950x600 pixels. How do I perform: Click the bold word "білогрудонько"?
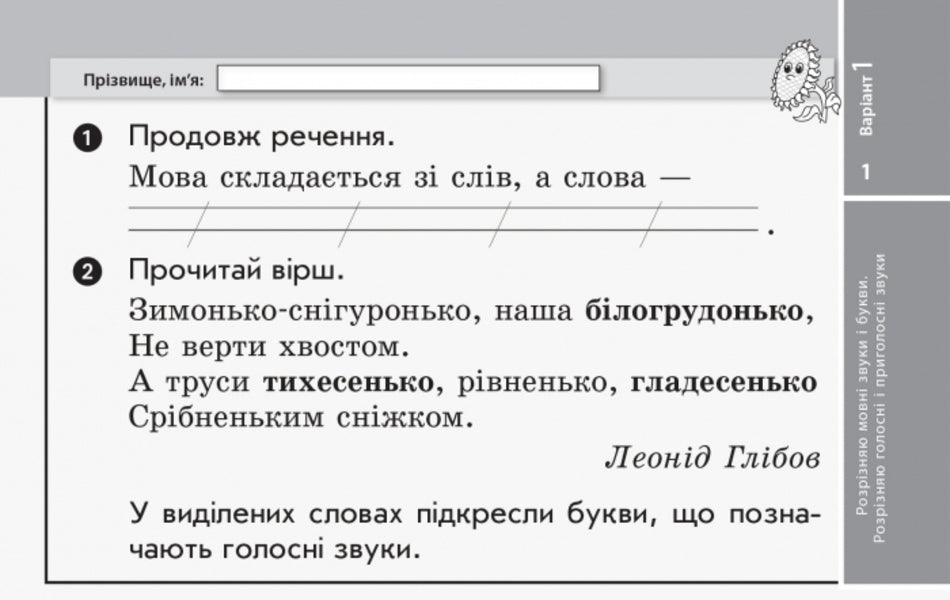pos(694,312)
